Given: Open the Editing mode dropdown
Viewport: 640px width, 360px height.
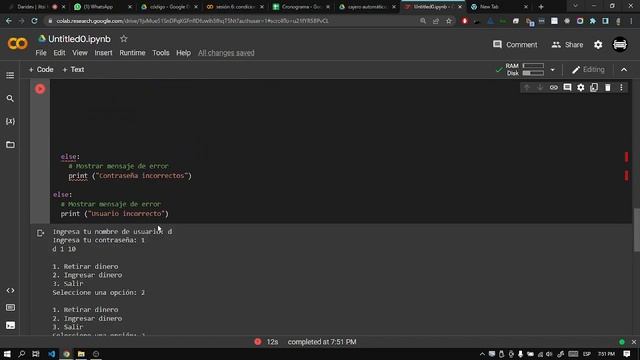Looking at the screenshot, I should [x=588, y=70].
